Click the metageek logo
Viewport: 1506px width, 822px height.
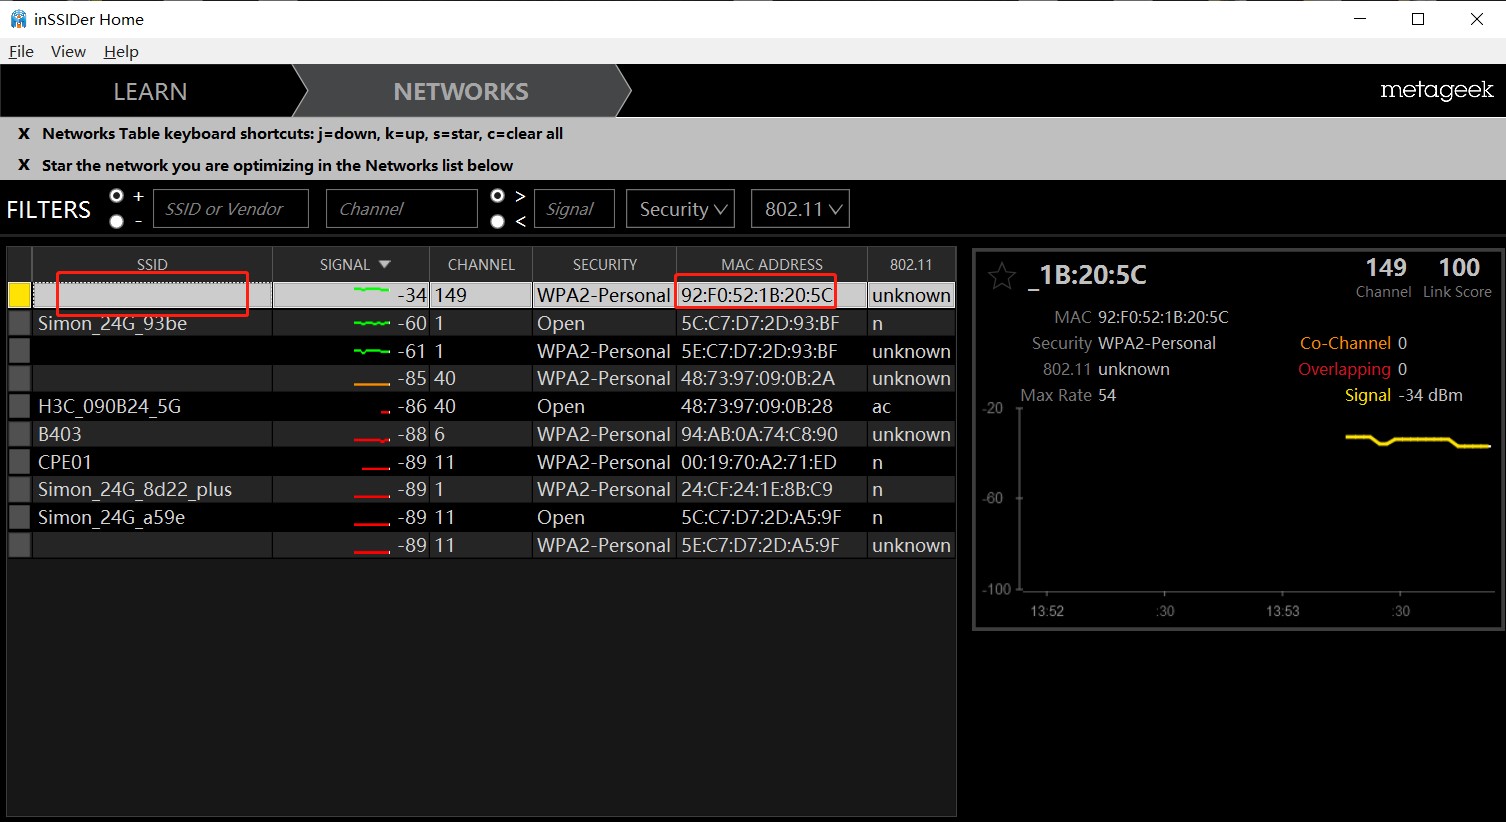pyautogui.click(x=1436, y=91)
